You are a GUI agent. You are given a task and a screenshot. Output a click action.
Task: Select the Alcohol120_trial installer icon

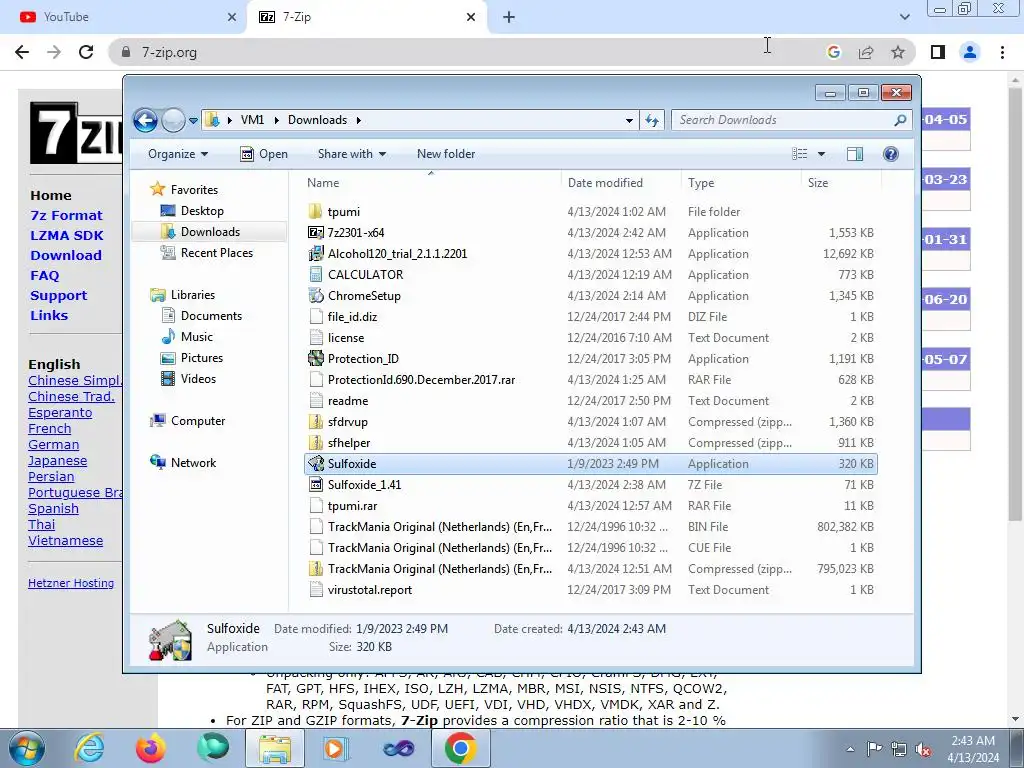point(315,253)
